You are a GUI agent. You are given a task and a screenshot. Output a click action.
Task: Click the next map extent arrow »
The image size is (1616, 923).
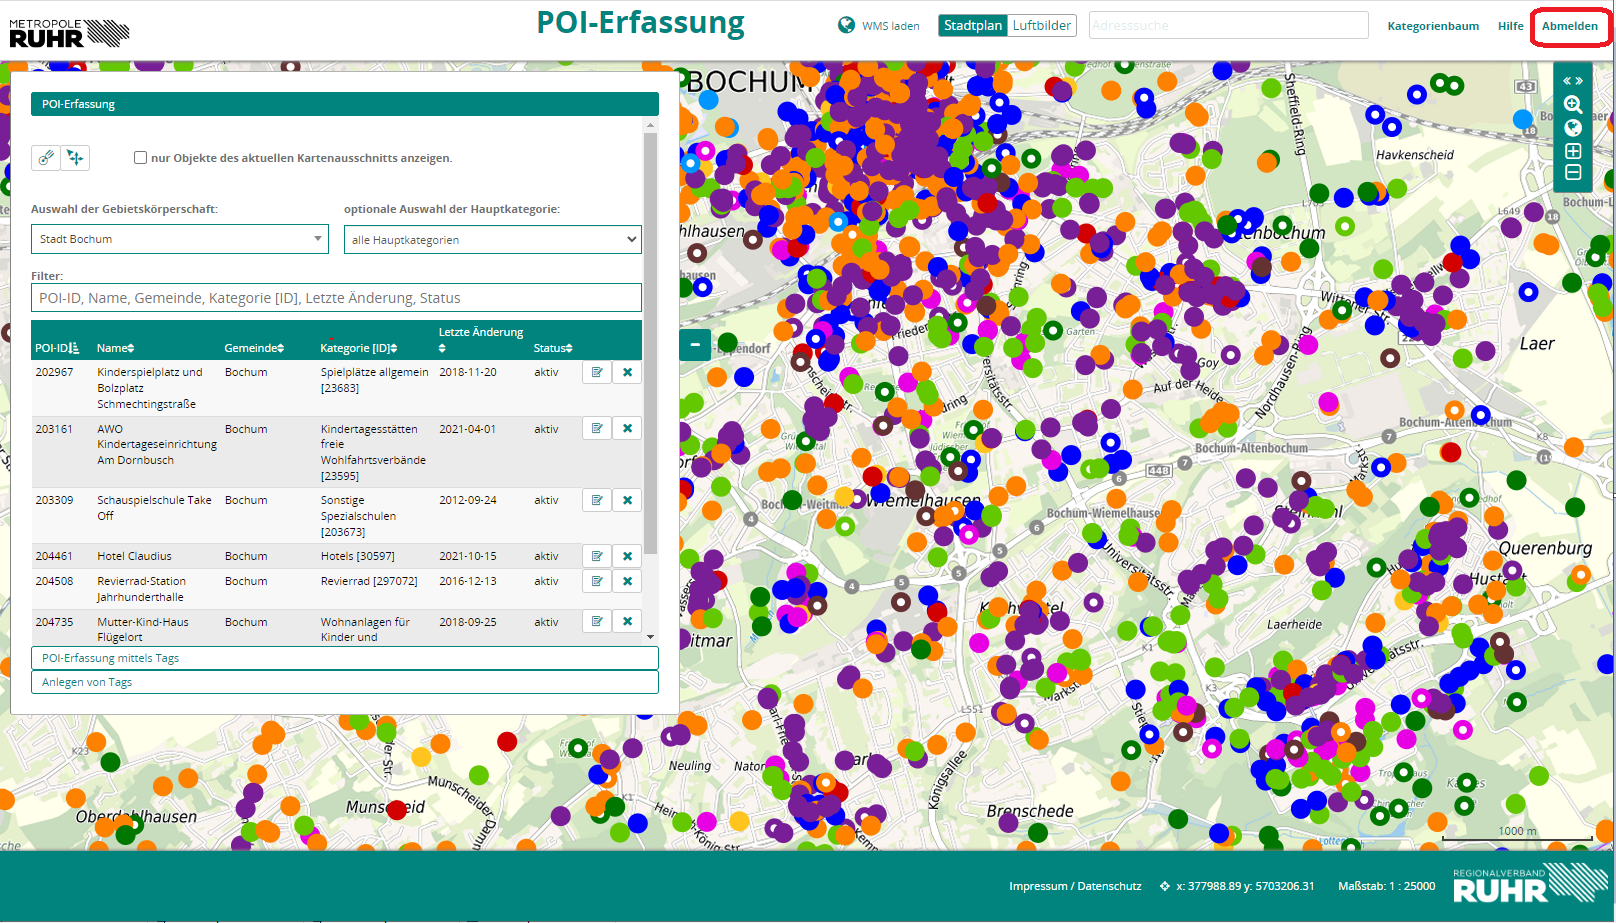coord(1579,81)
